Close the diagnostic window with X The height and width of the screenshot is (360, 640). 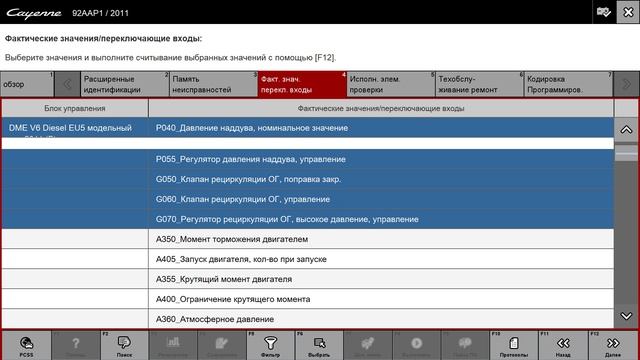coord(628,12)
